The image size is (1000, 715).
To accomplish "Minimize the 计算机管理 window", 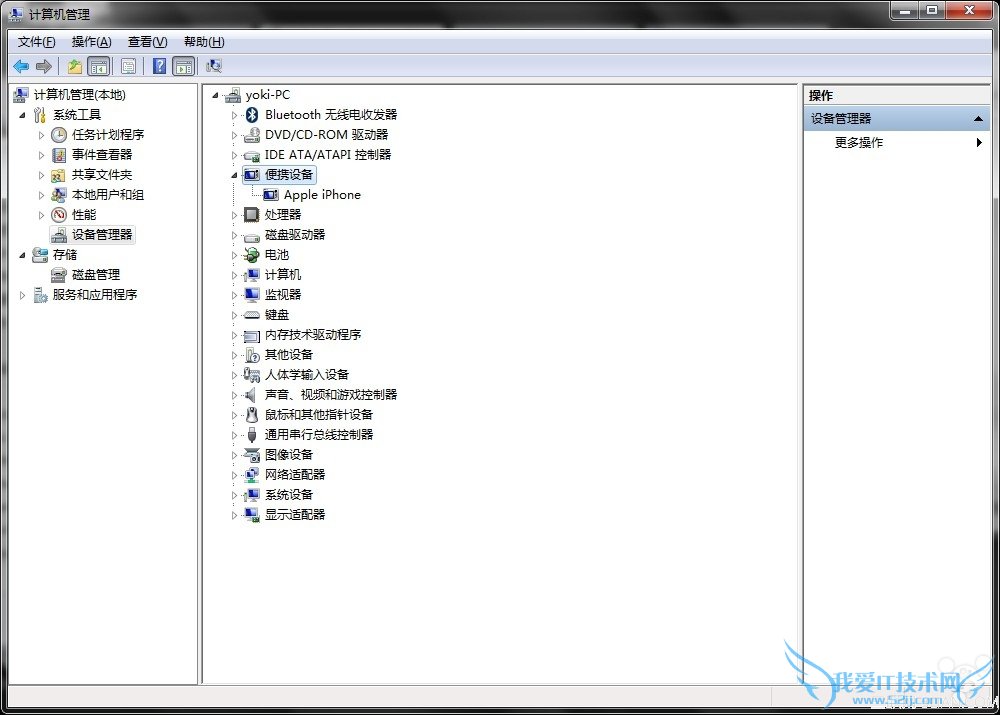I will coord(904,11).
